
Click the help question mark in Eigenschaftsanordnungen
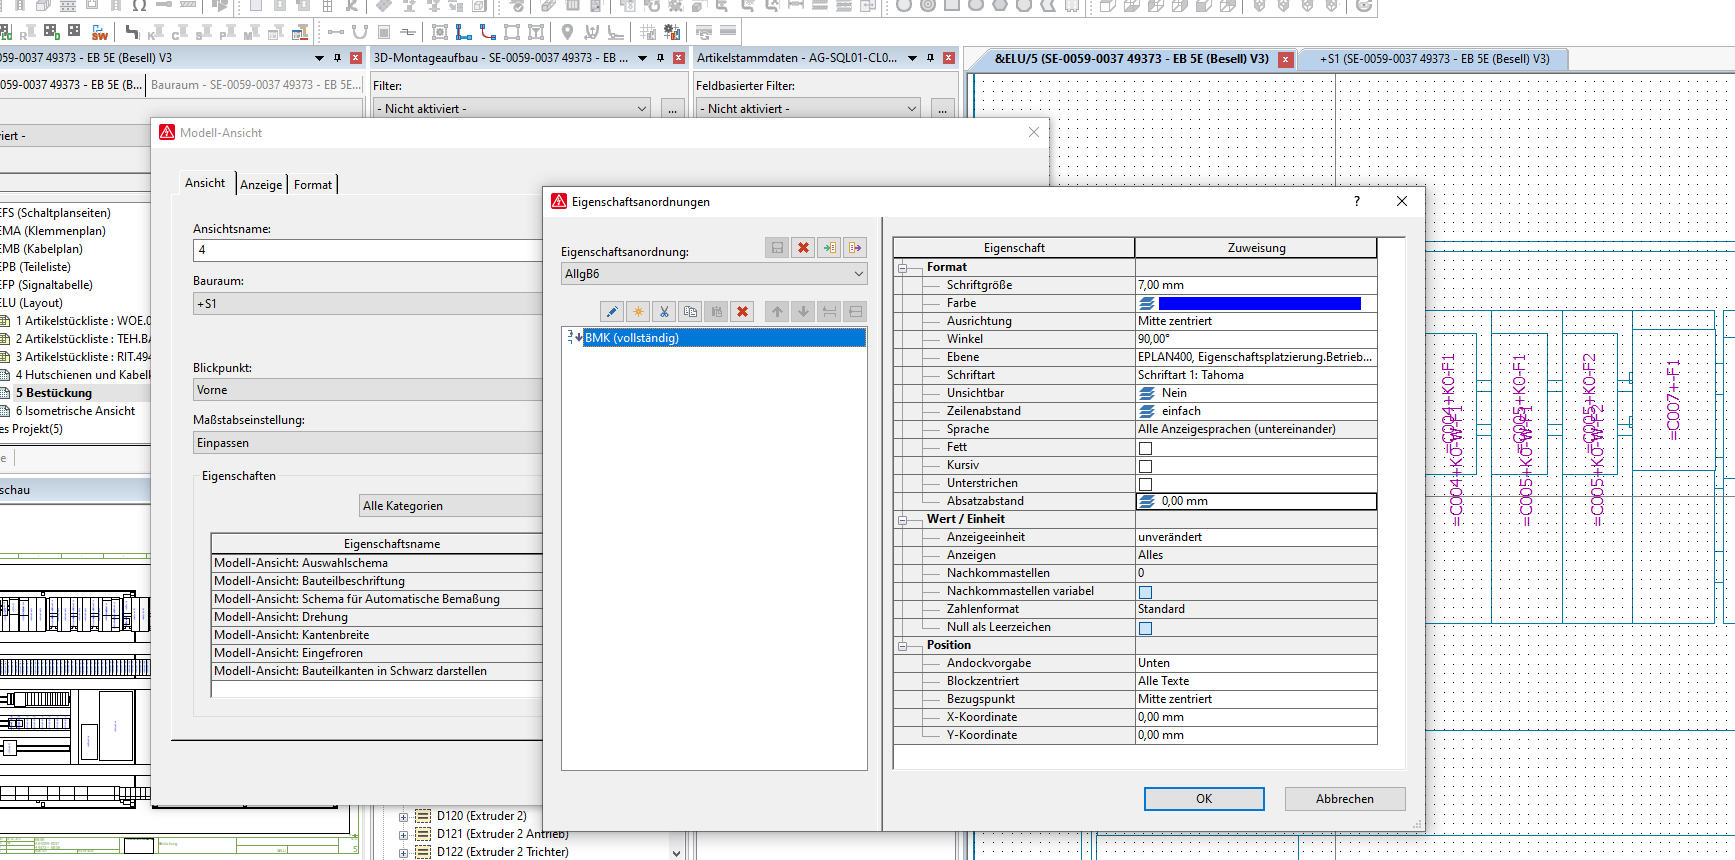[x=1357, y=201]
